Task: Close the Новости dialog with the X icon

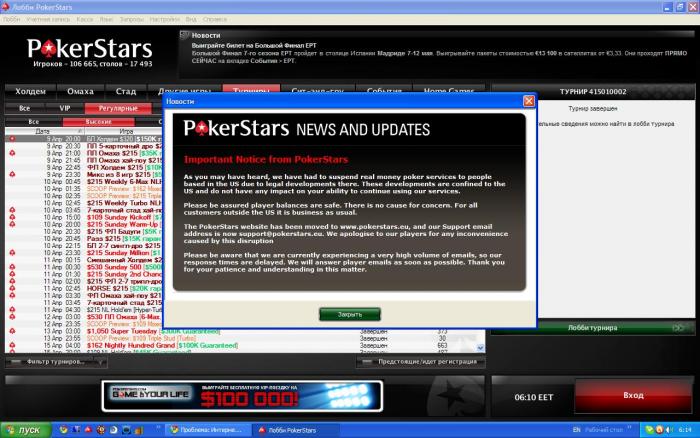Action: (x=529, y=101)
